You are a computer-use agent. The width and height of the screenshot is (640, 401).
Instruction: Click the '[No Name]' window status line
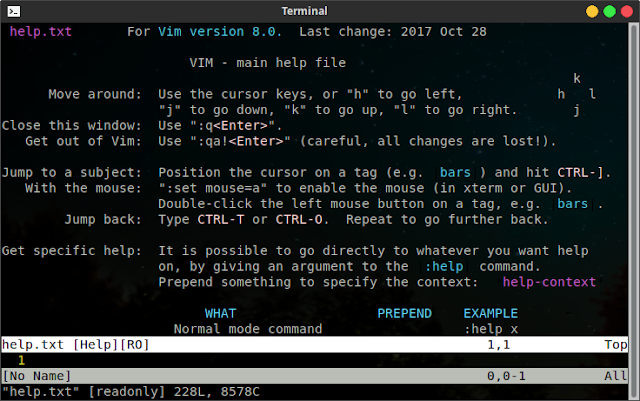(x=36, y=375)
